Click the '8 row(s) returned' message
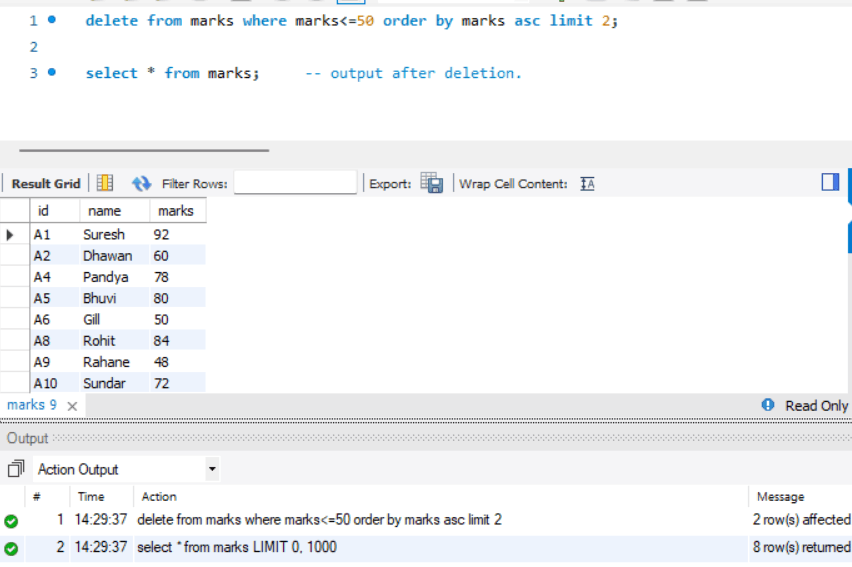The image size is (852, 567). point(801,547)
